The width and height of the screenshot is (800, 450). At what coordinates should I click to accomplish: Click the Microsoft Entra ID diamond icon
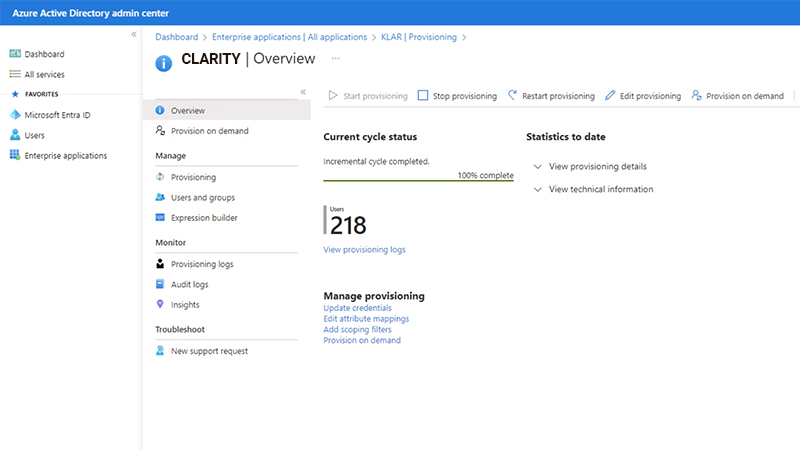[x=15, y=115]
